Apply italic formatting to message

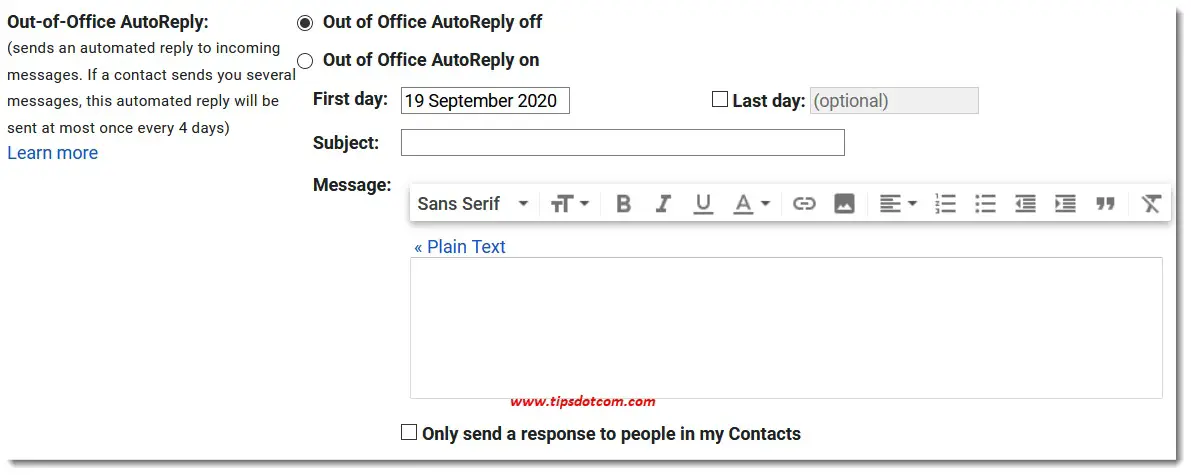coord(663,204)
